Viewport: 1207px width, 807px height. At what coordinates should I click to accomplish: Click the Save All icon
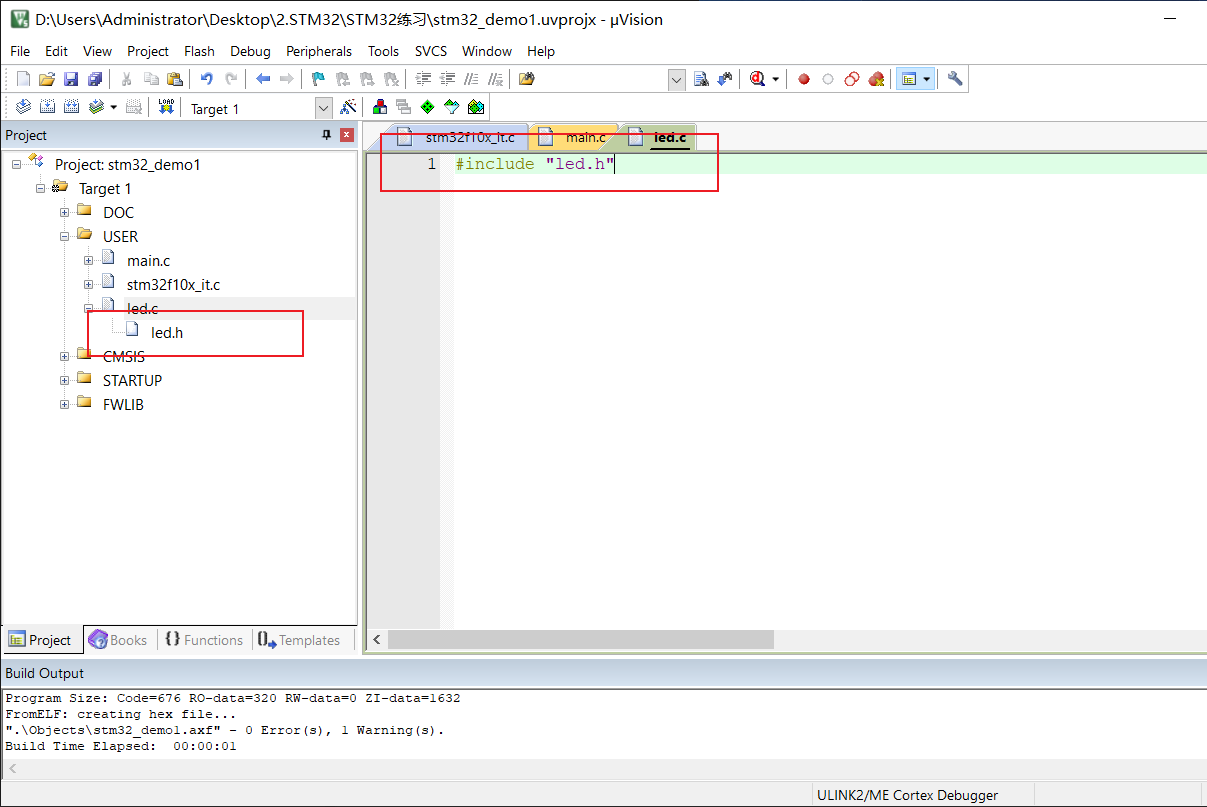click(95, 79)
